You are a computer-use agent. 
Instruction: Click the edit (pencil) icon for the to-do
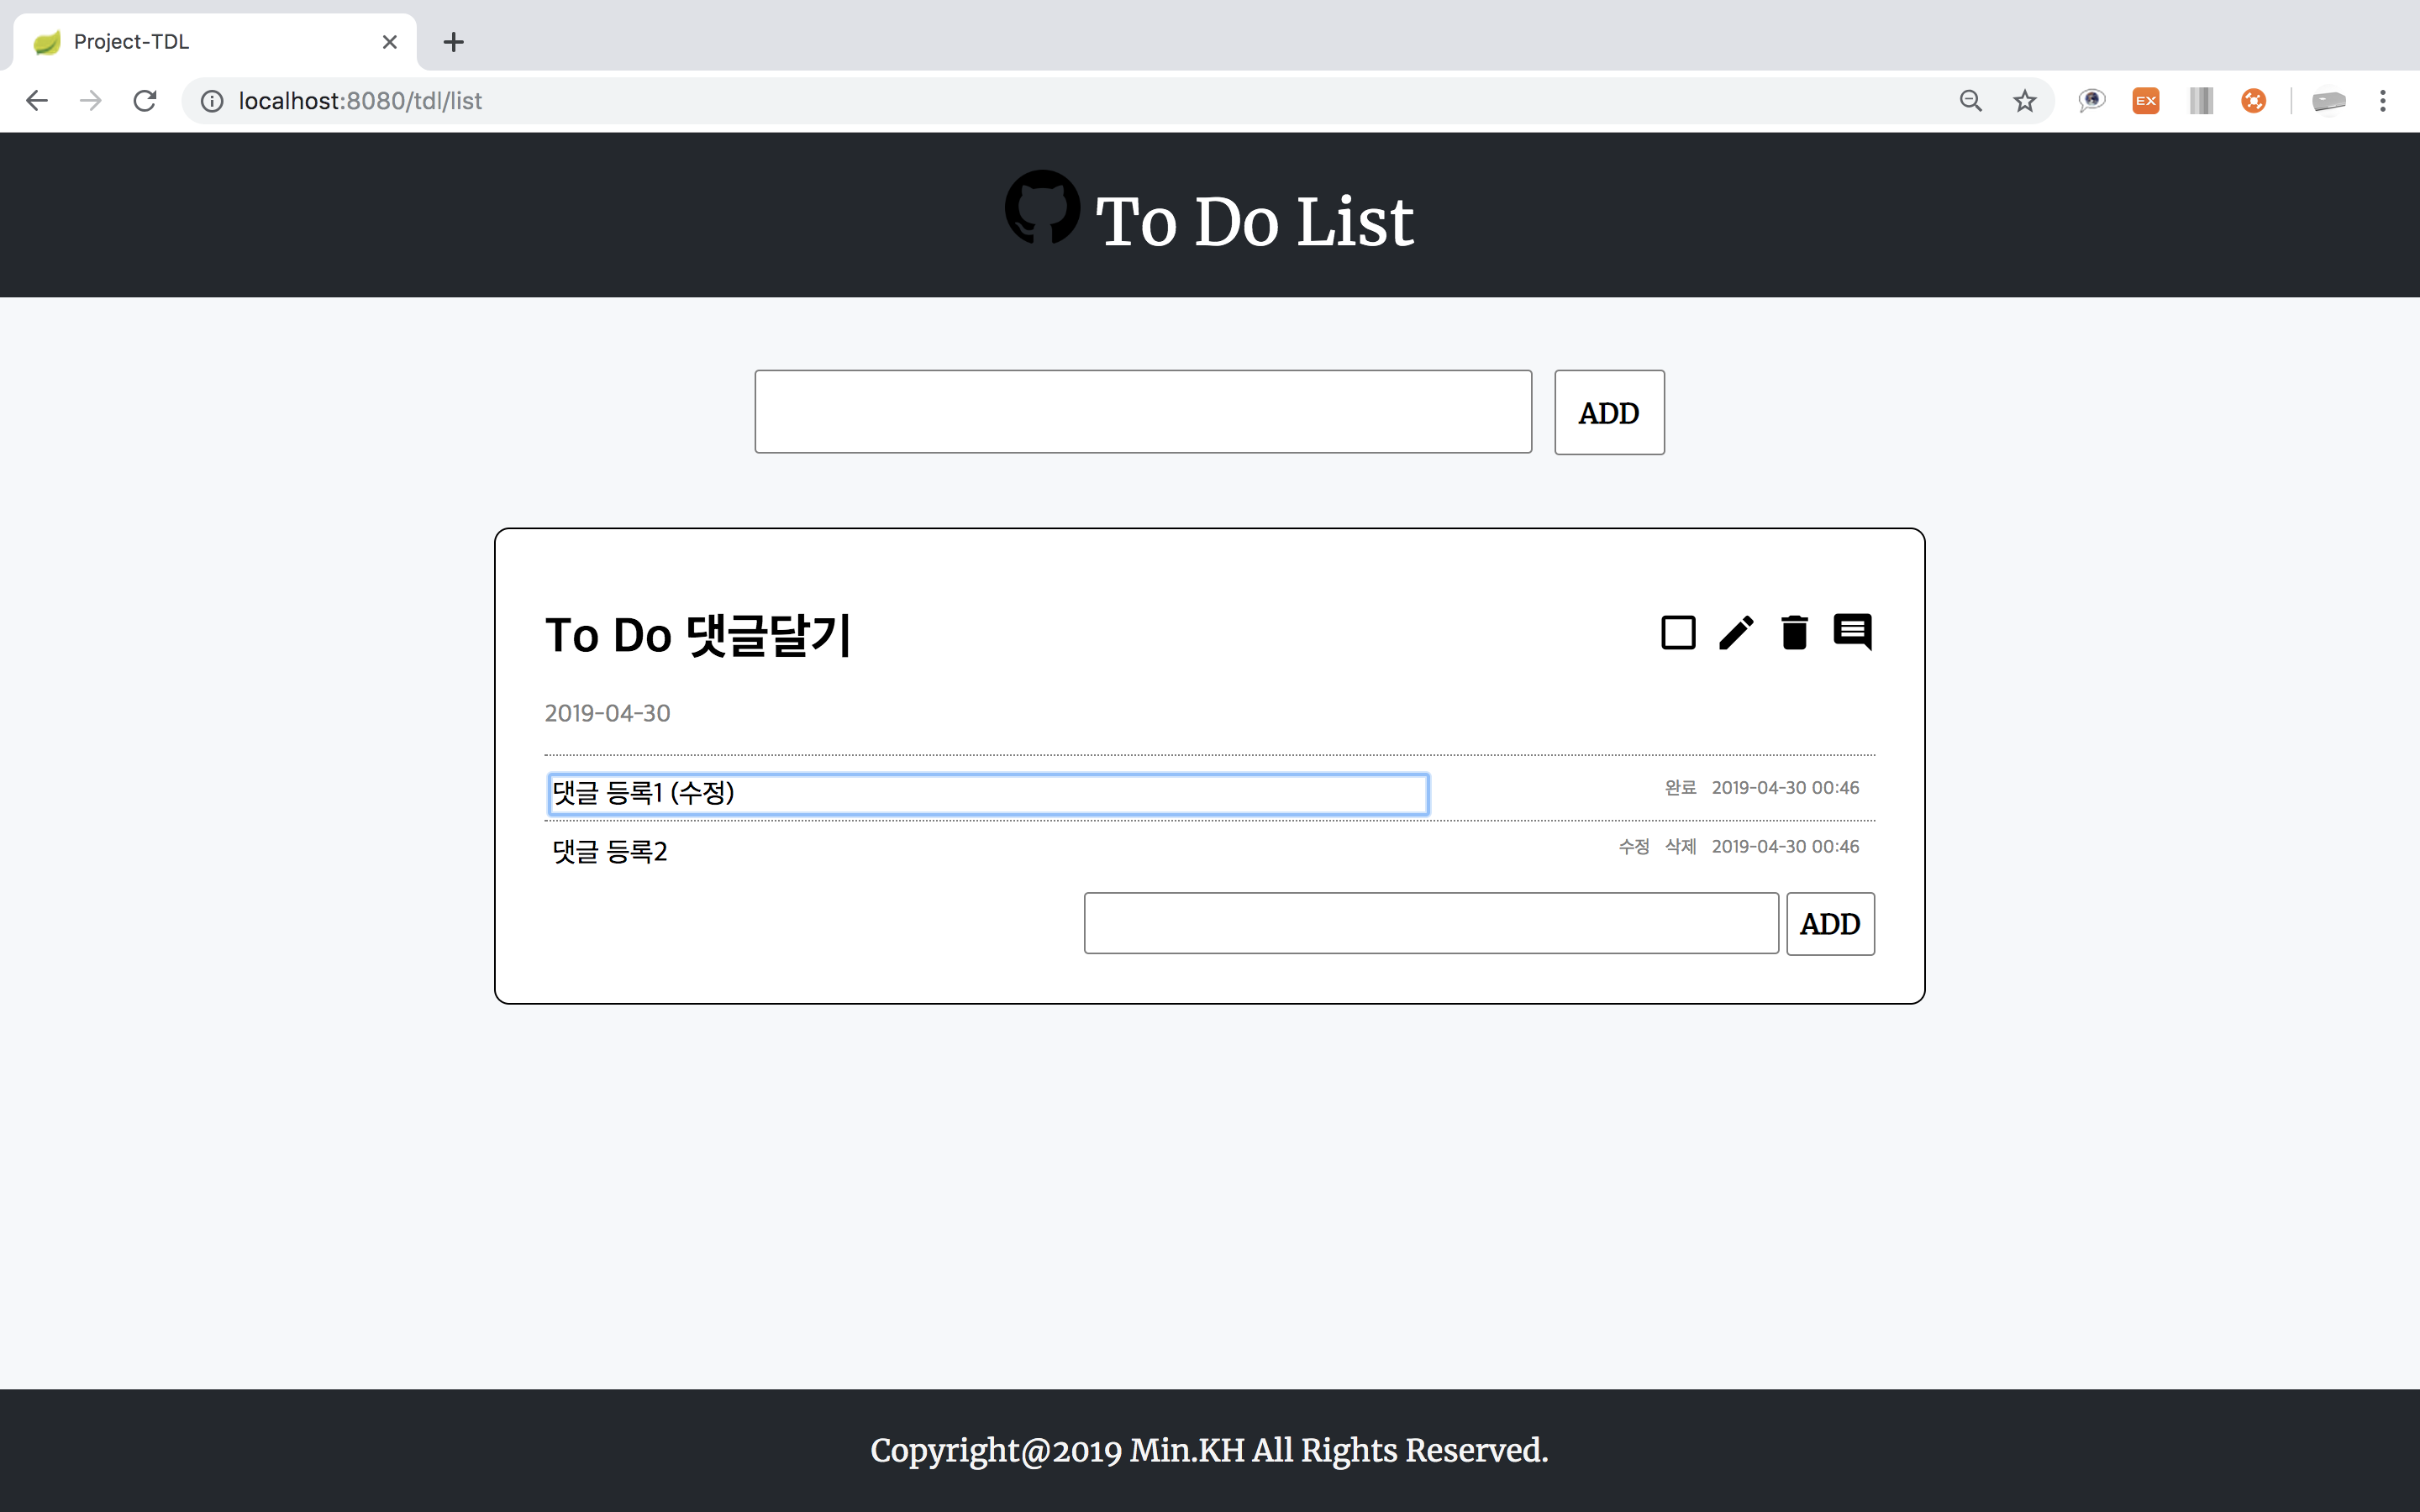pyautogui.click(x=1735, y=633)
